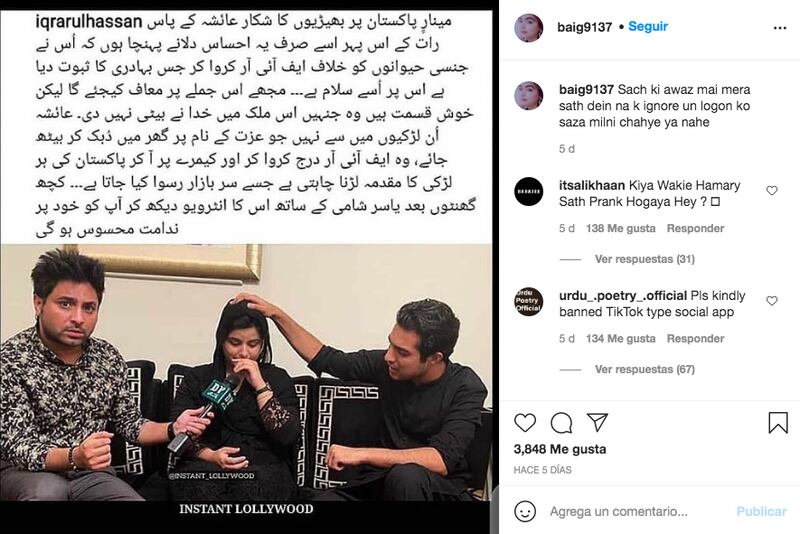Screen dimensions: 800x534
Task: Like the post with the heart icon
Action: coord(524,423)
